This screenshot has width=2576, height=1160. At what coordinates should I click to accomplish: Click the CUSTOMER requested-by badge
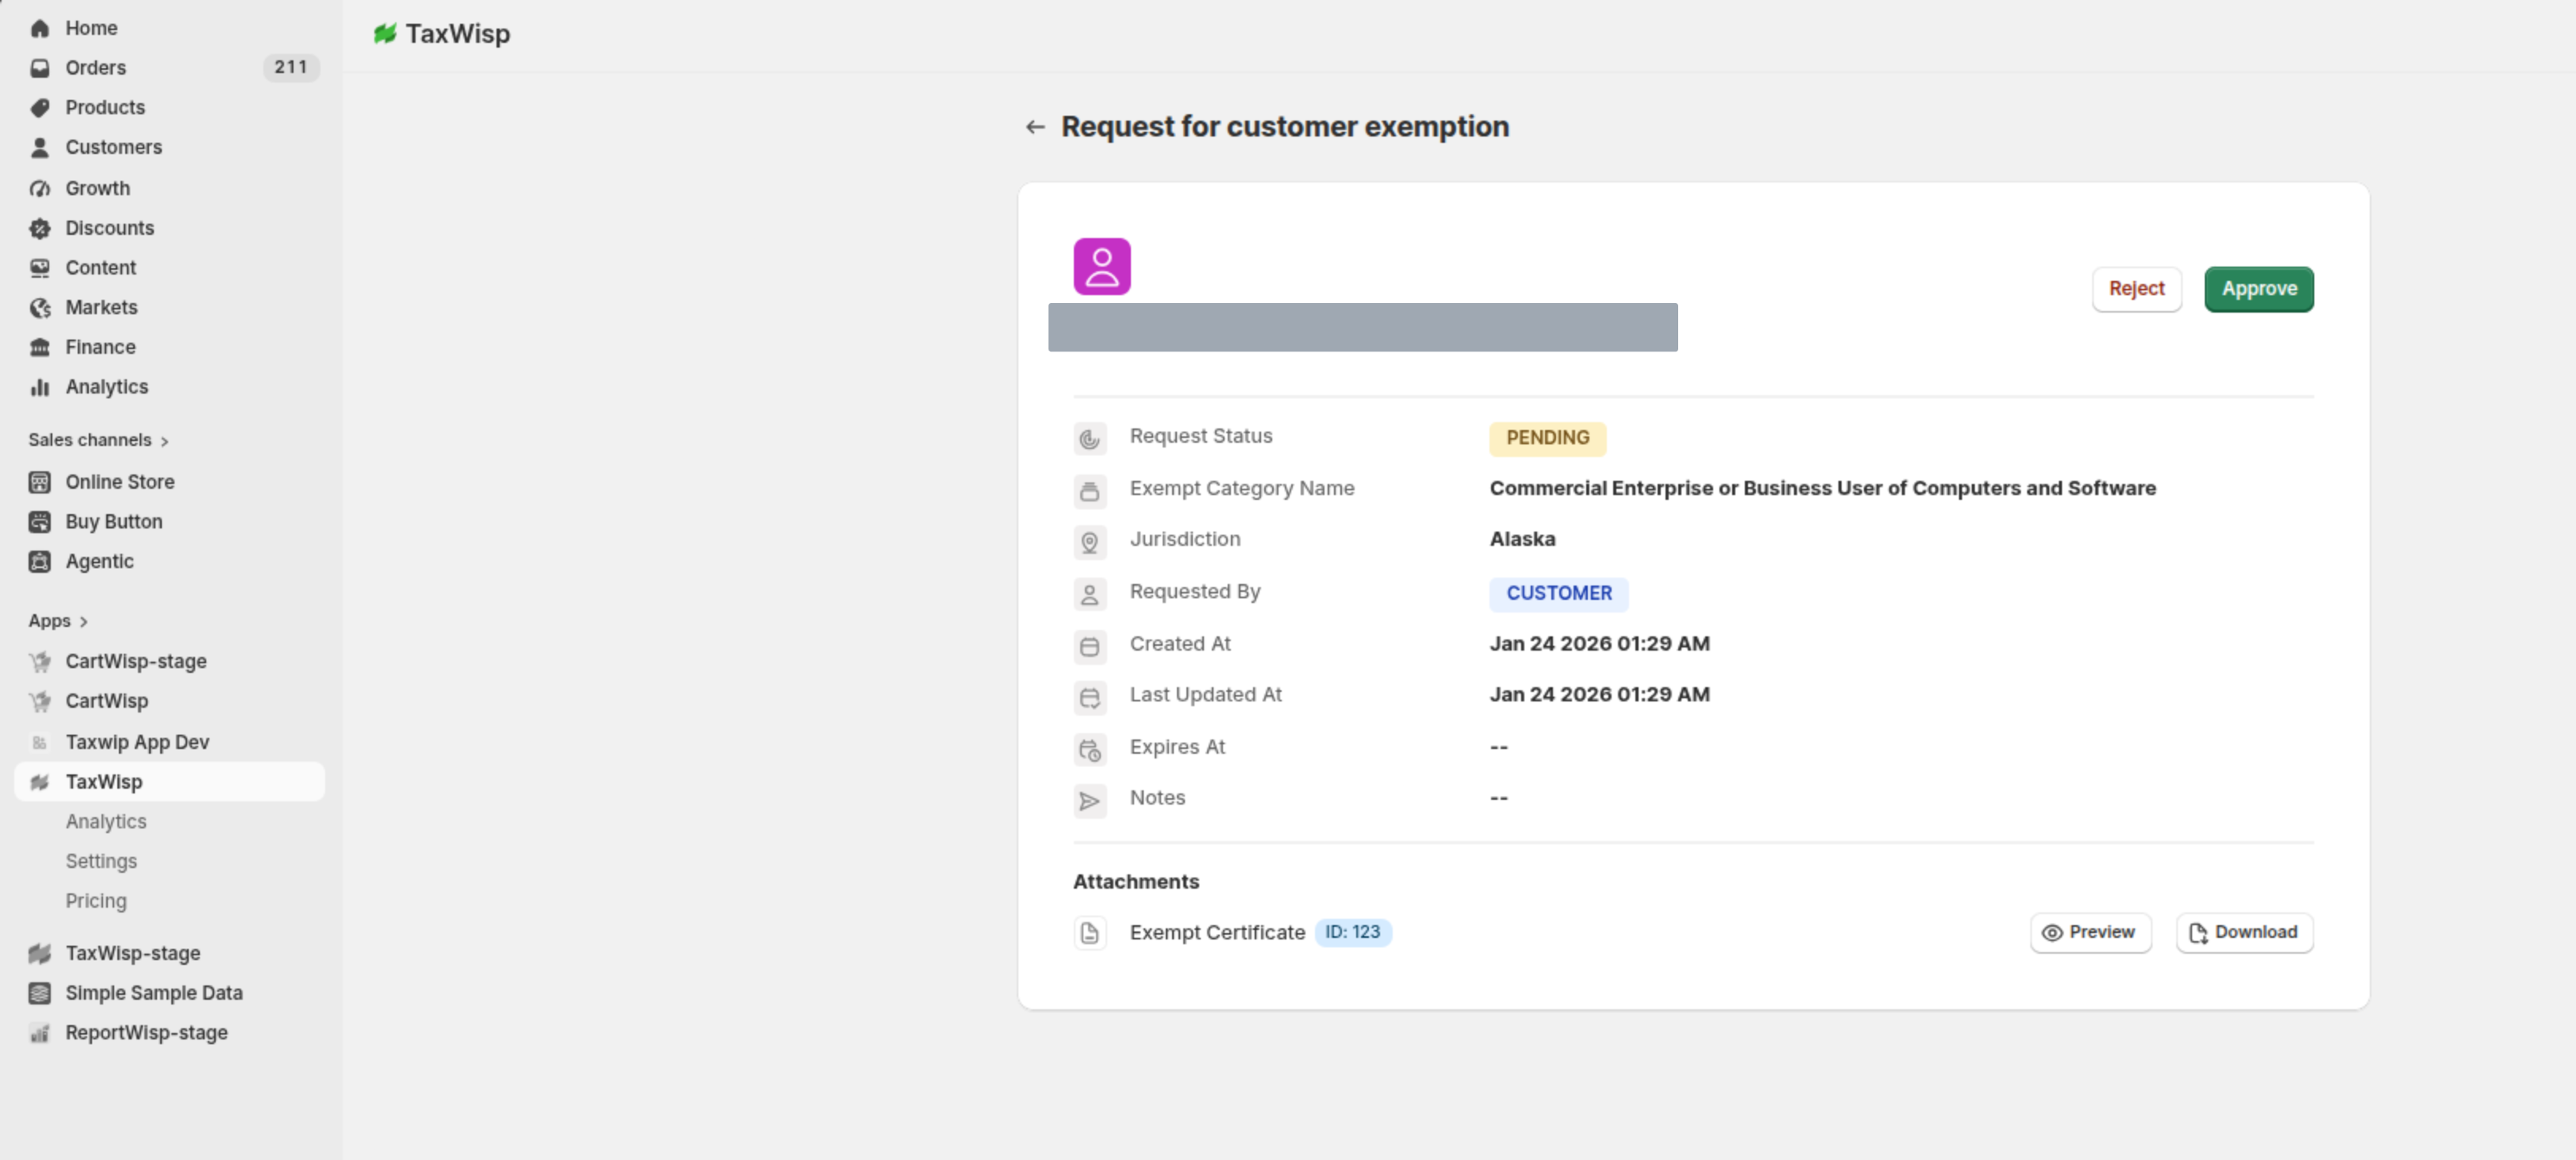[1558, 594]
